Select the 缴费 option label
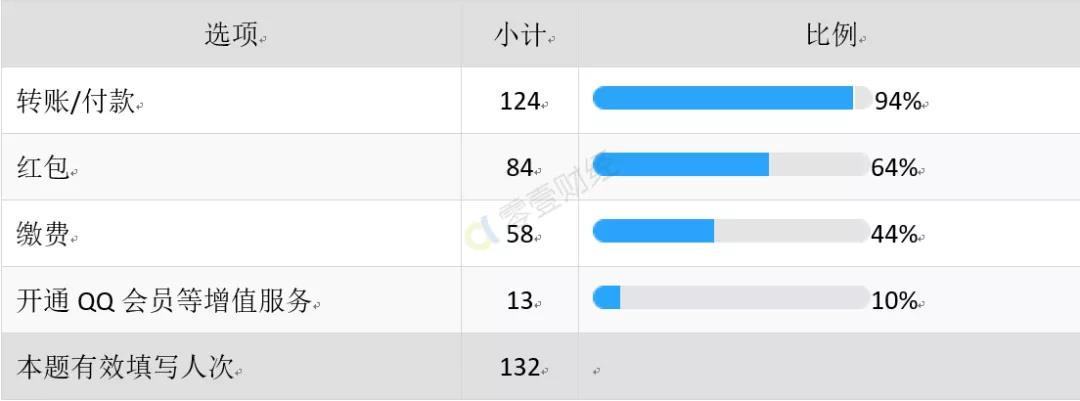The image size is (1080, 401). [x=43, y=234]
